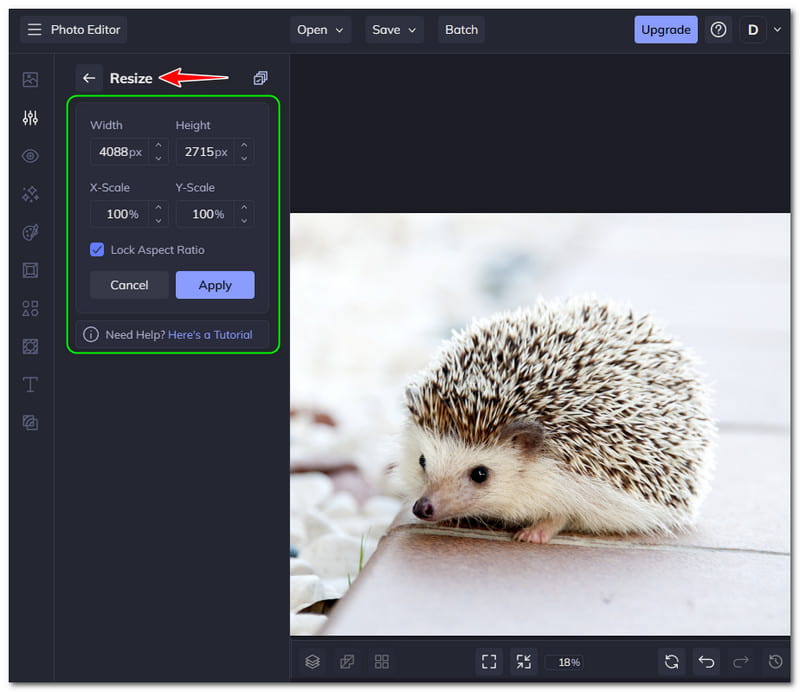Expand the Save dropdown menu
This screenshot has width=800, height=692.
click(x=394, y=30)
